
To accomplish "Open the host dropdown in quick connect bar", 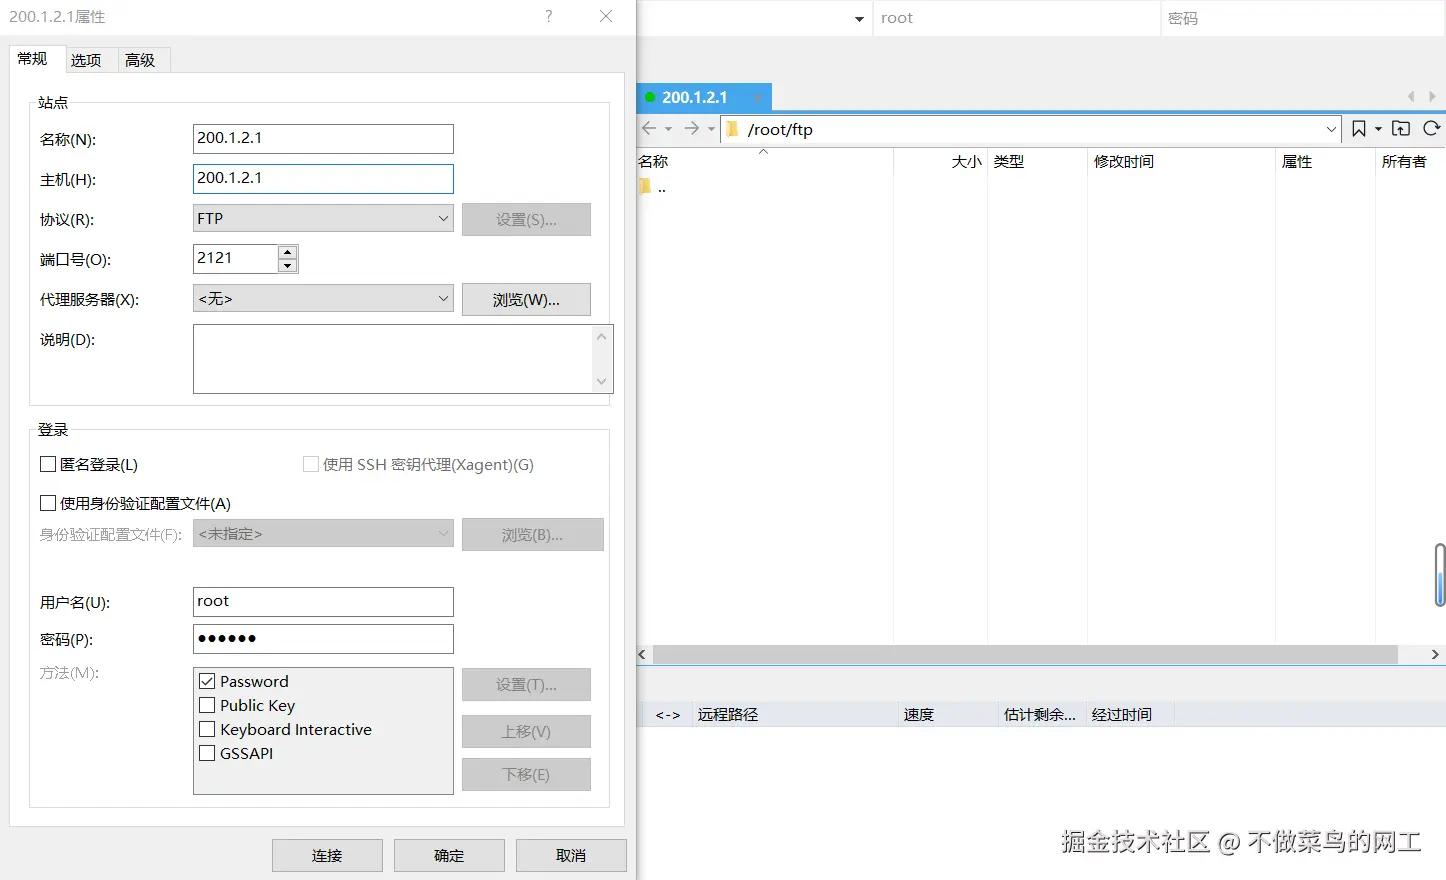I will (x=859, y=19).
